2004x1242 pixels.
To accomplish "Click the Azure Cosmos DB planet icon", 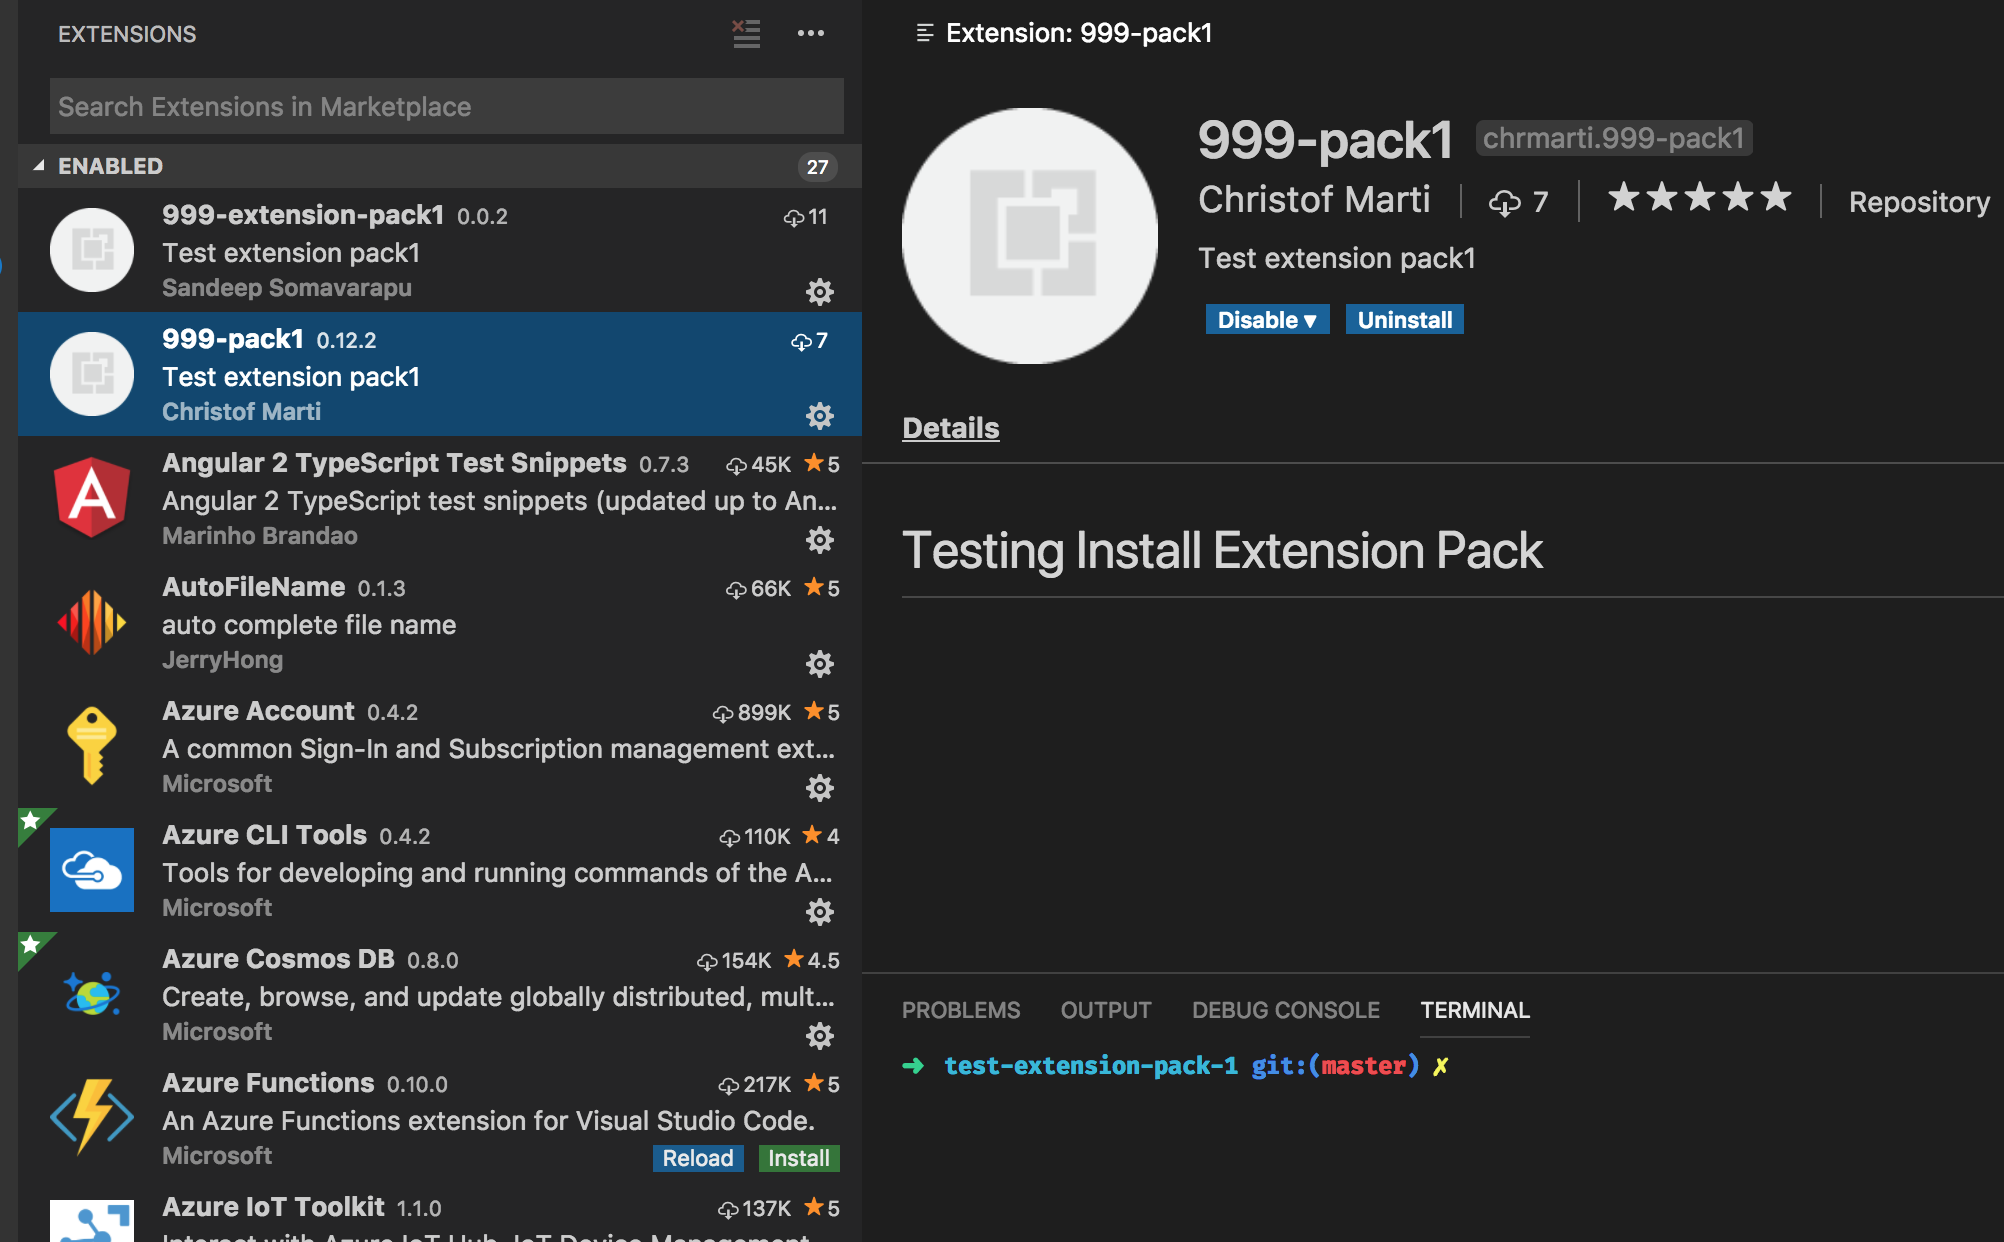I will pos(92,994).
